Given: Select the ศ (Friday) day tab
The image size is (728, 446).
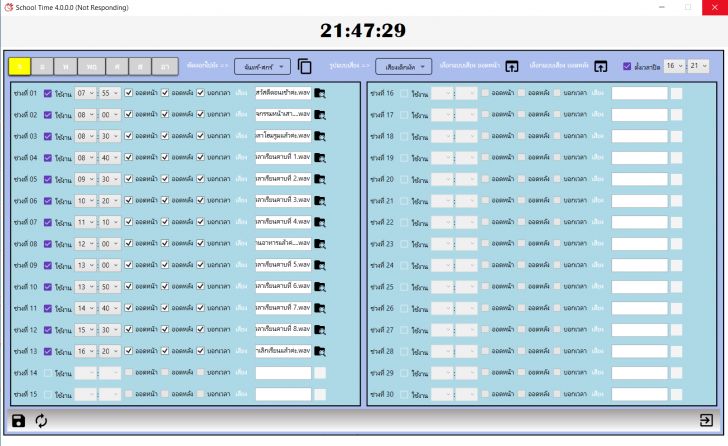Looking at the screenshot, I should pyautogui.click(x=117, y=66).
